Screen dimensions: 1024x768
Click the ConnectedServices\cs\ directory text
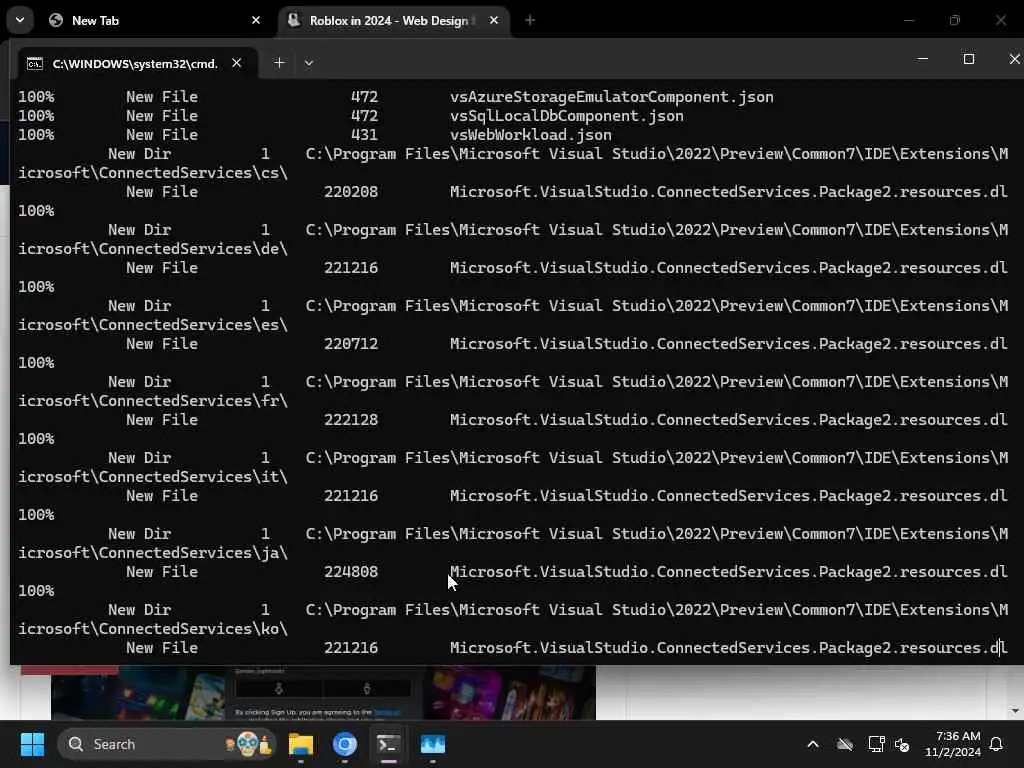tap(153, 172)
